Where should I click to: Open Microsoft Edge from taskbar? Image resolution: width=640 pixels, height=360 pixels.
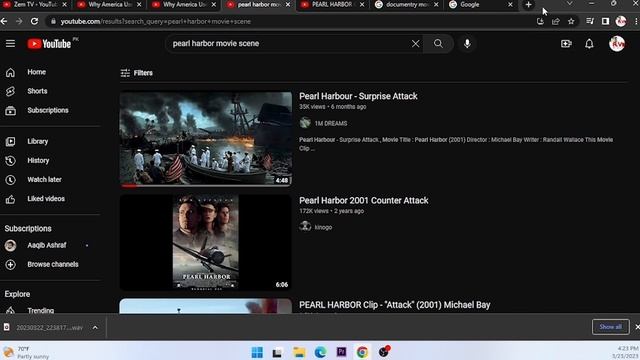pos(320,352)
